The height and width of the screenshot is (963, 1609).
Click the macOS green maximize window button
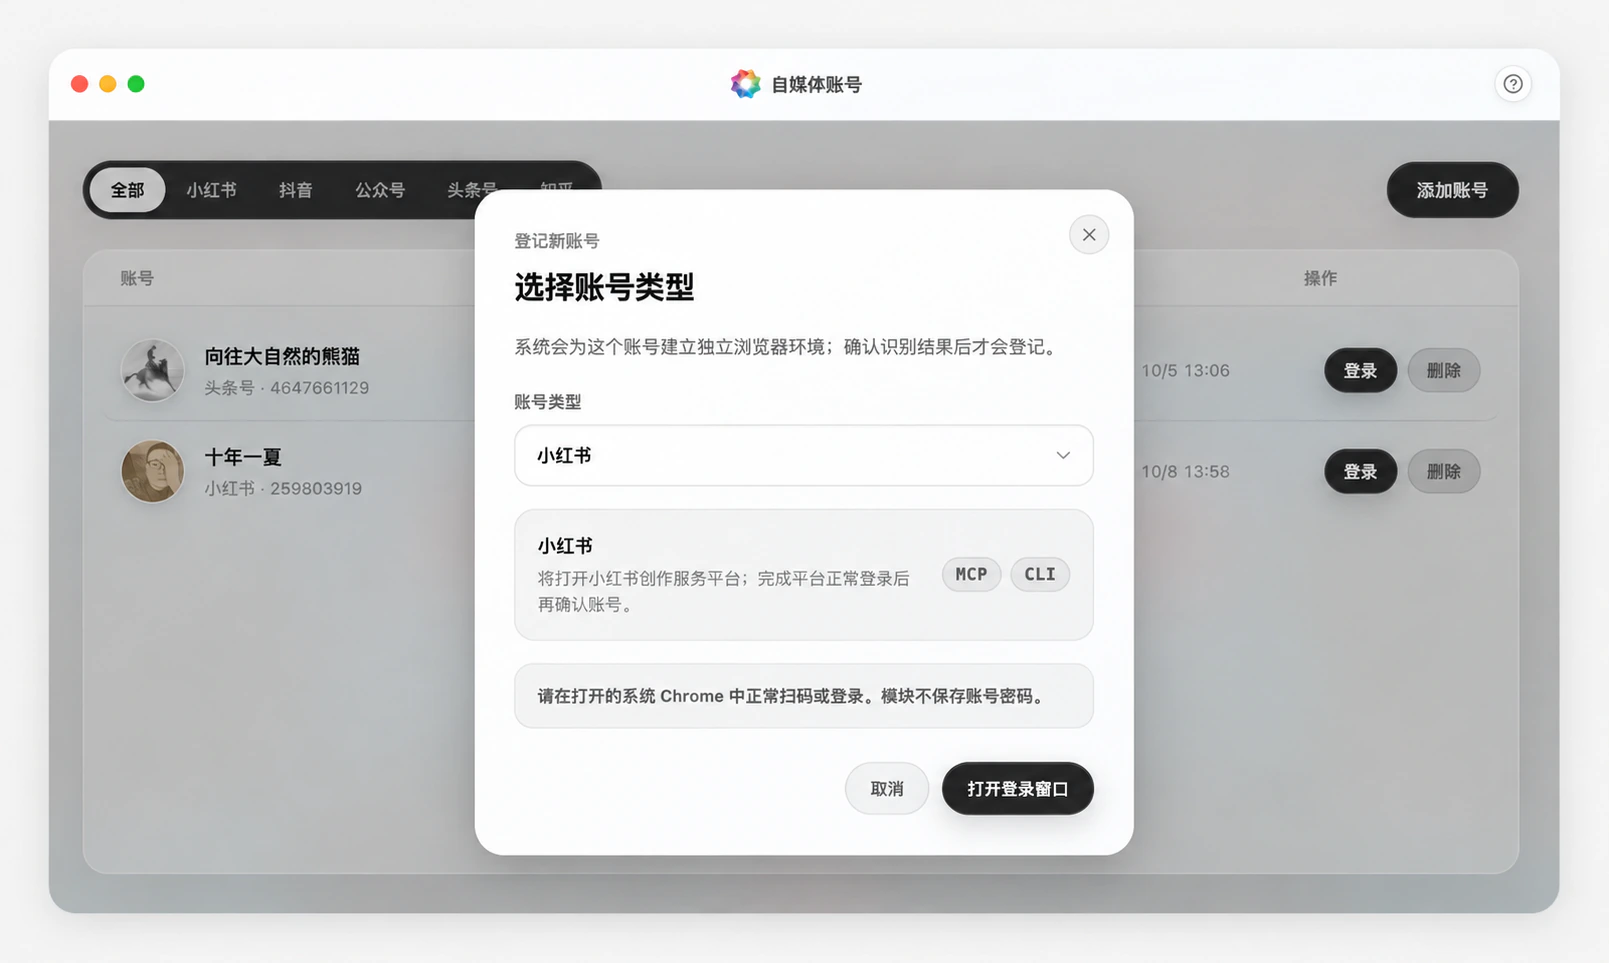pos(136,84)
